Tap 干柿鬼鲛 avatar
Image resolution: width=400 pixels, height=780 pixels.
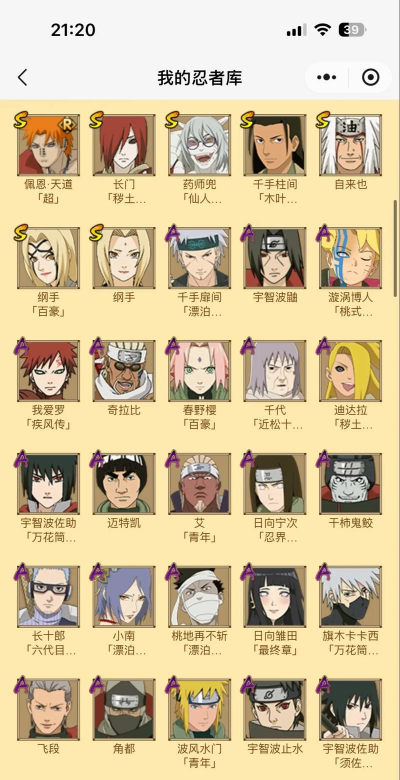[351, 484]
